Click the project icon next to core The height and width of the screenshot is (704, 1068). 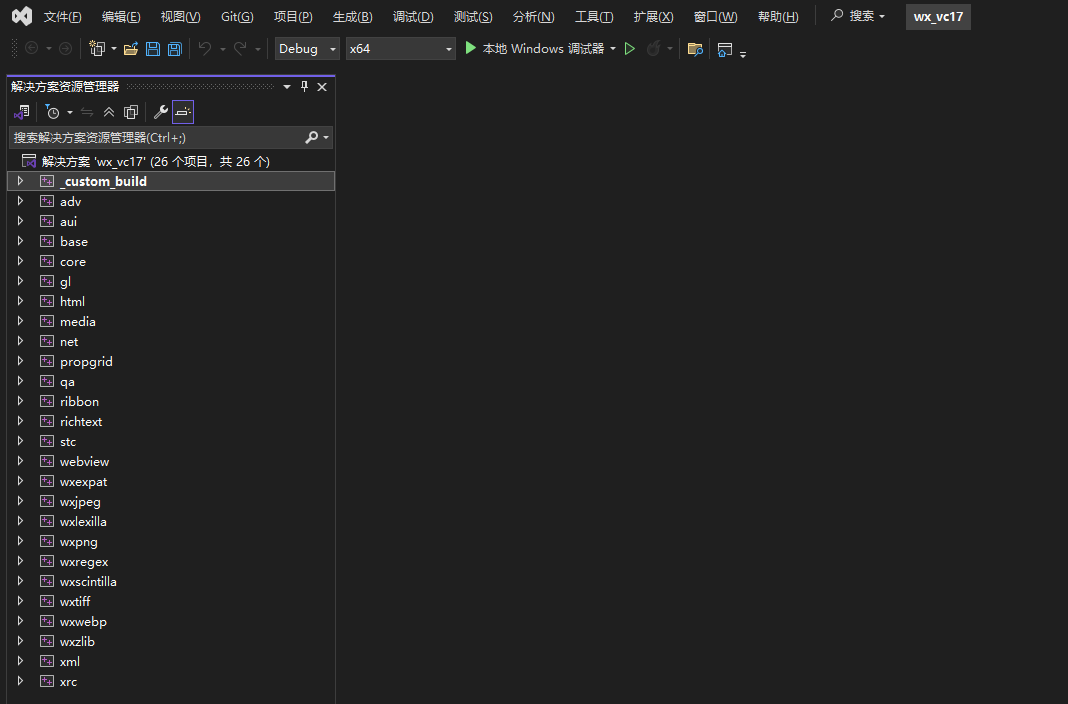coord(47,261)
